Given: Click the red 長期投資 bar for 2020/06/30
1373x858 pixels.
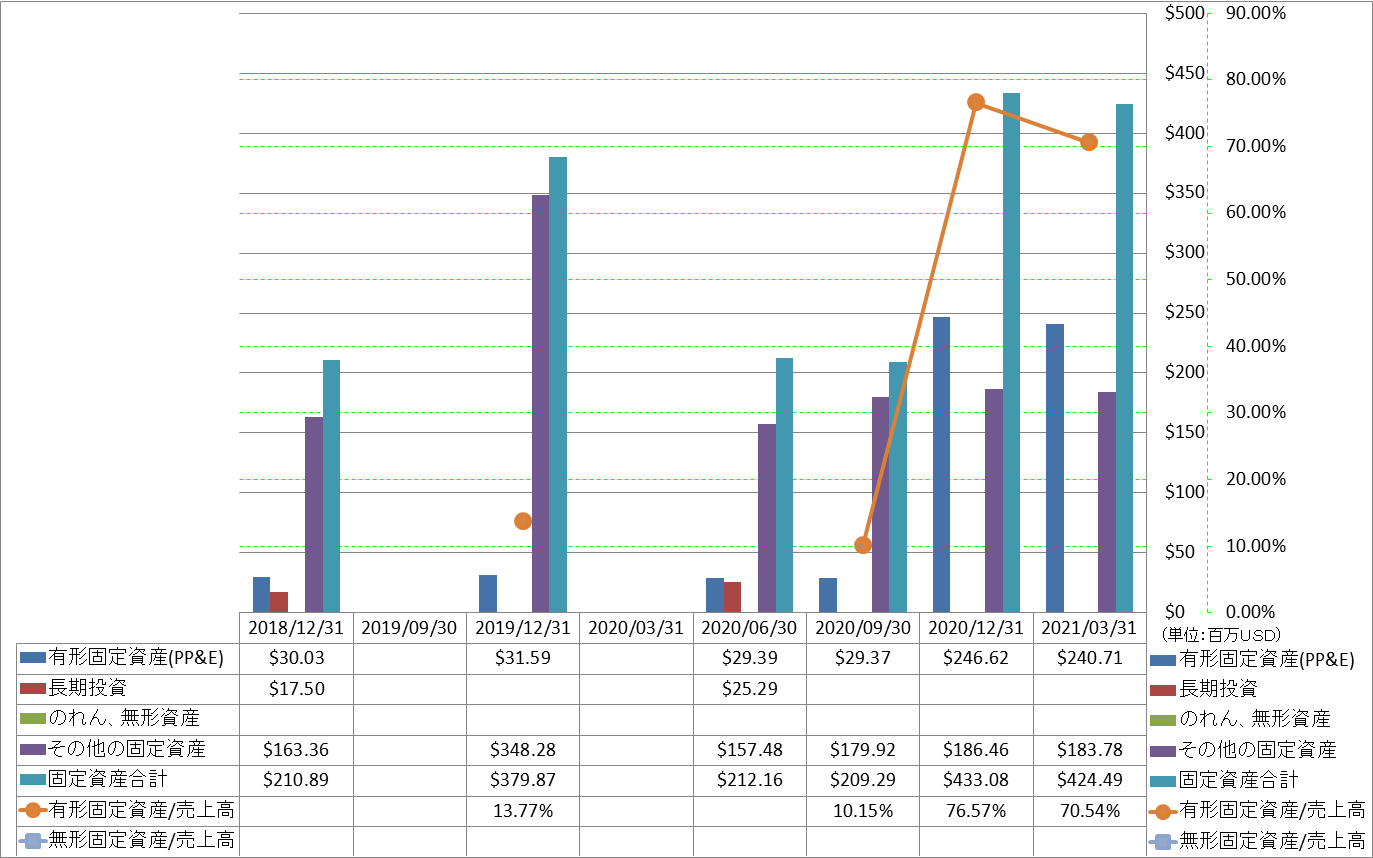Looking at the screenshot, I should [x=732, y=597].
